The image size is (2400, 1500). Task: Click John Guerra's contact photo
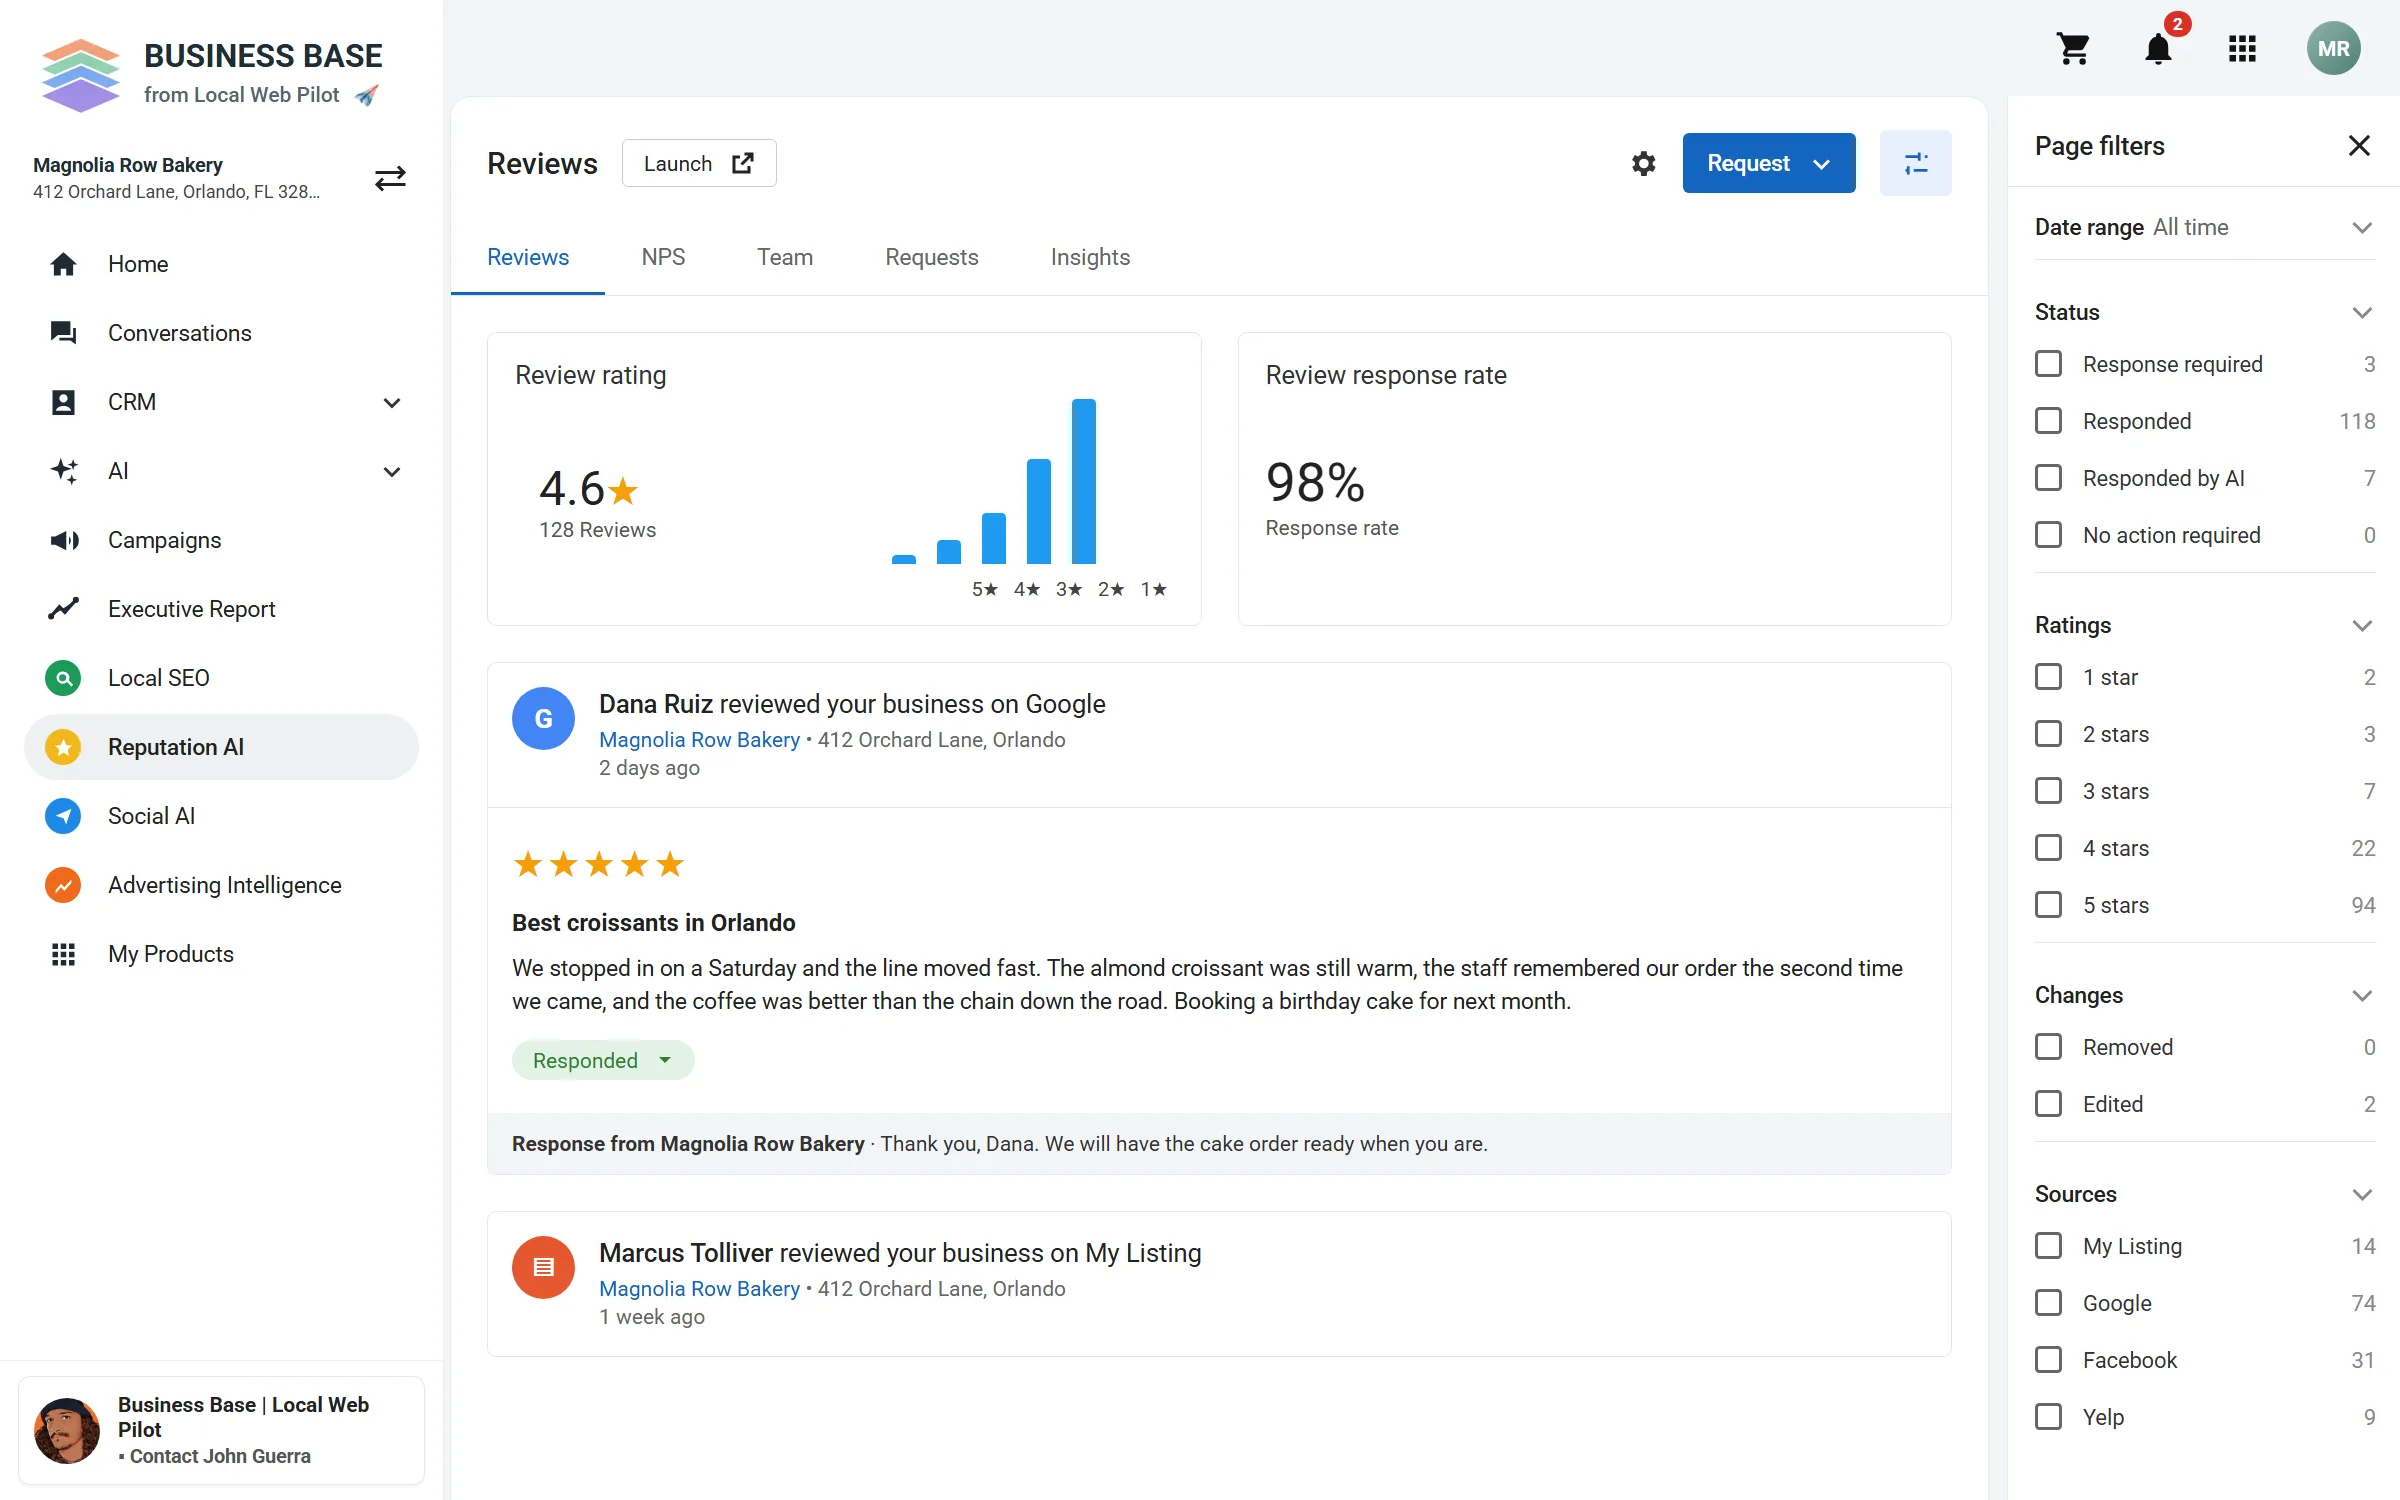tap(67, 1430)
